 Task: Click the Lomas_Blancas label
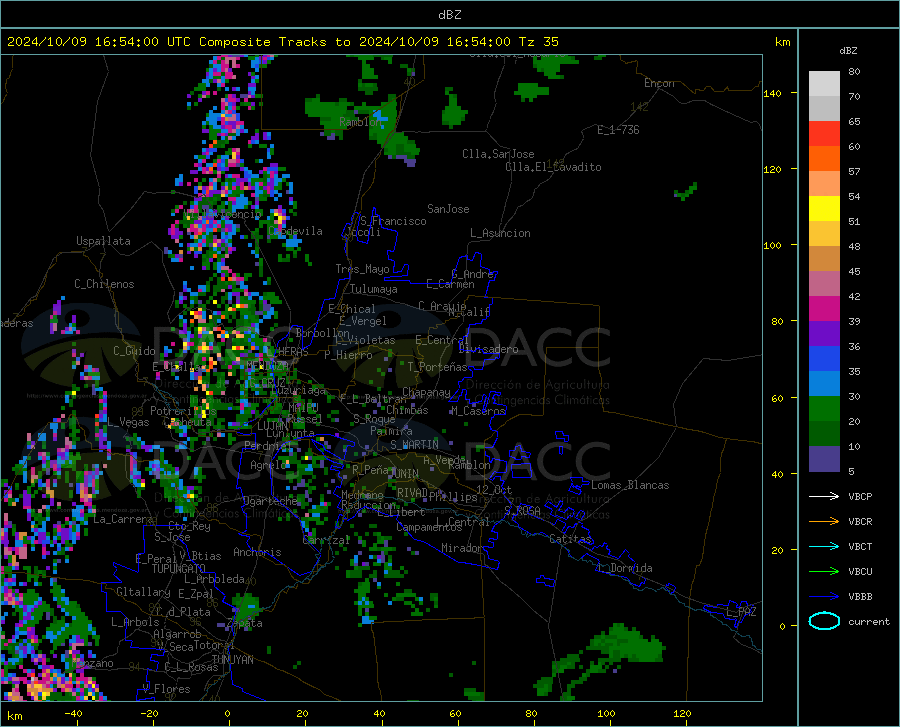(630, 485)
